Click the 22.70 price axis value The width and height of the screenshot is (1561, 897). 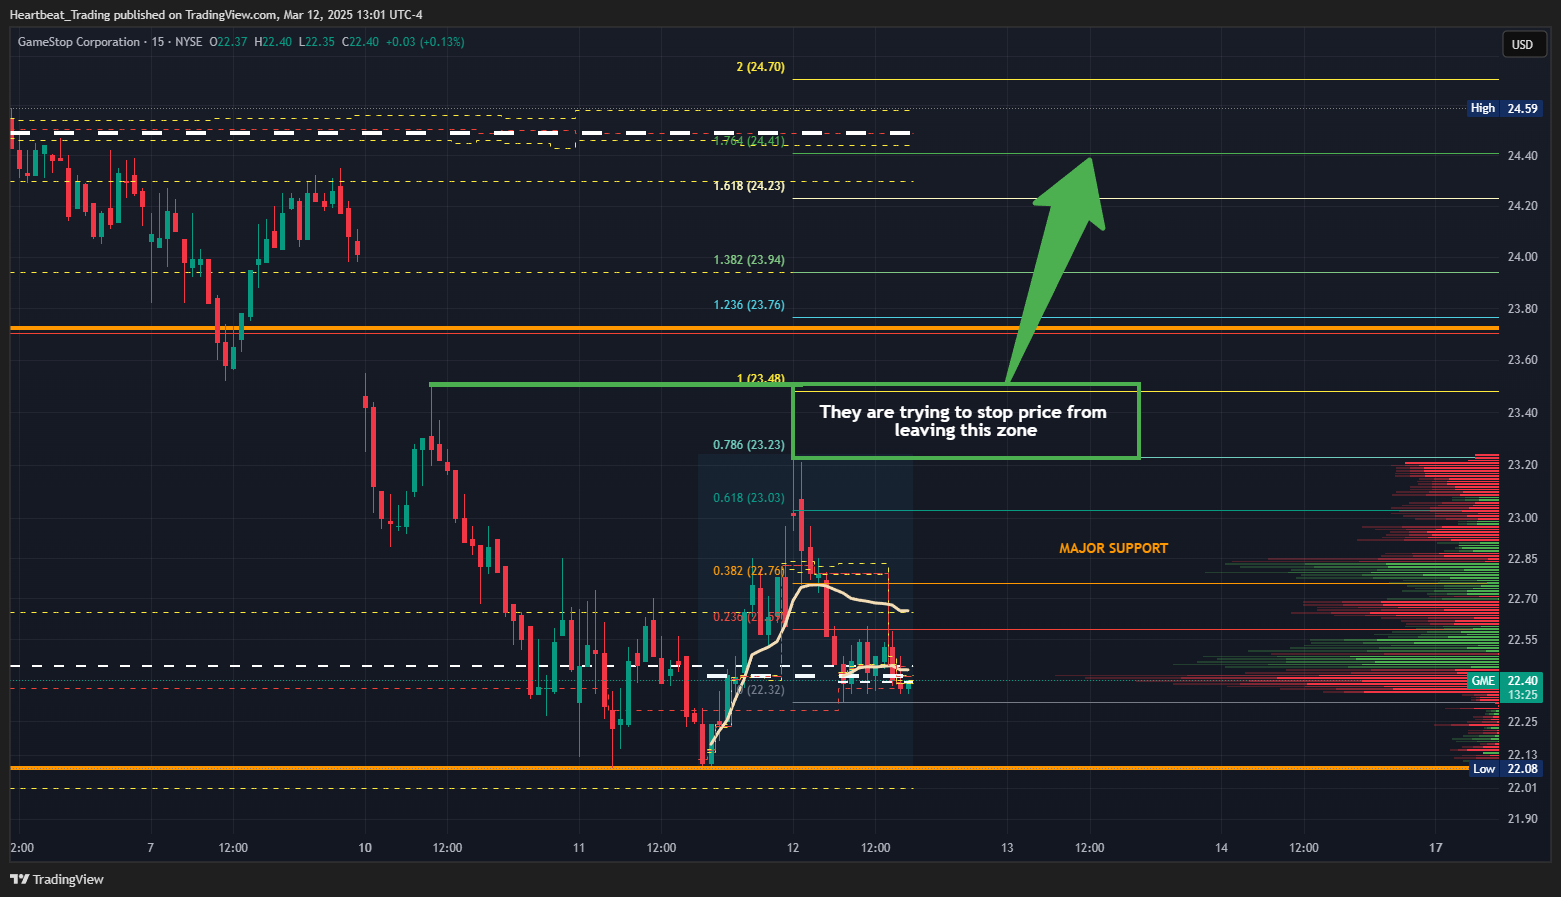pos(1522,599)
